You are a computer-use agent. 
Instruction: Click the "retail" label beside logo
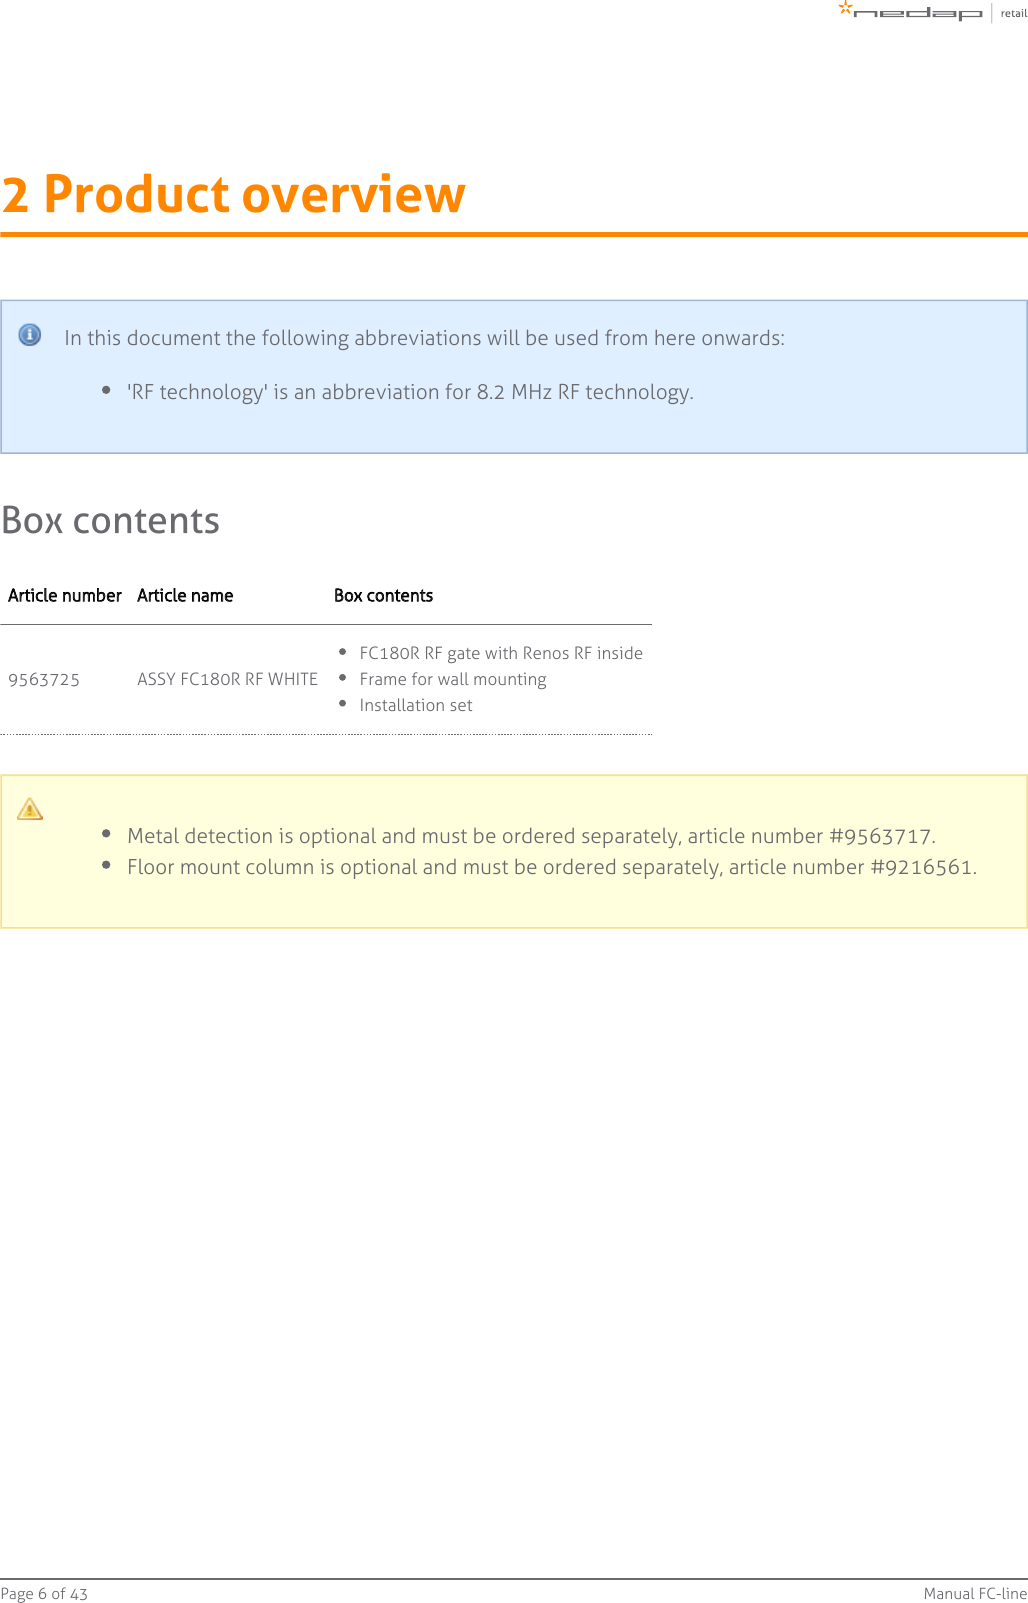click(1013, 13)
